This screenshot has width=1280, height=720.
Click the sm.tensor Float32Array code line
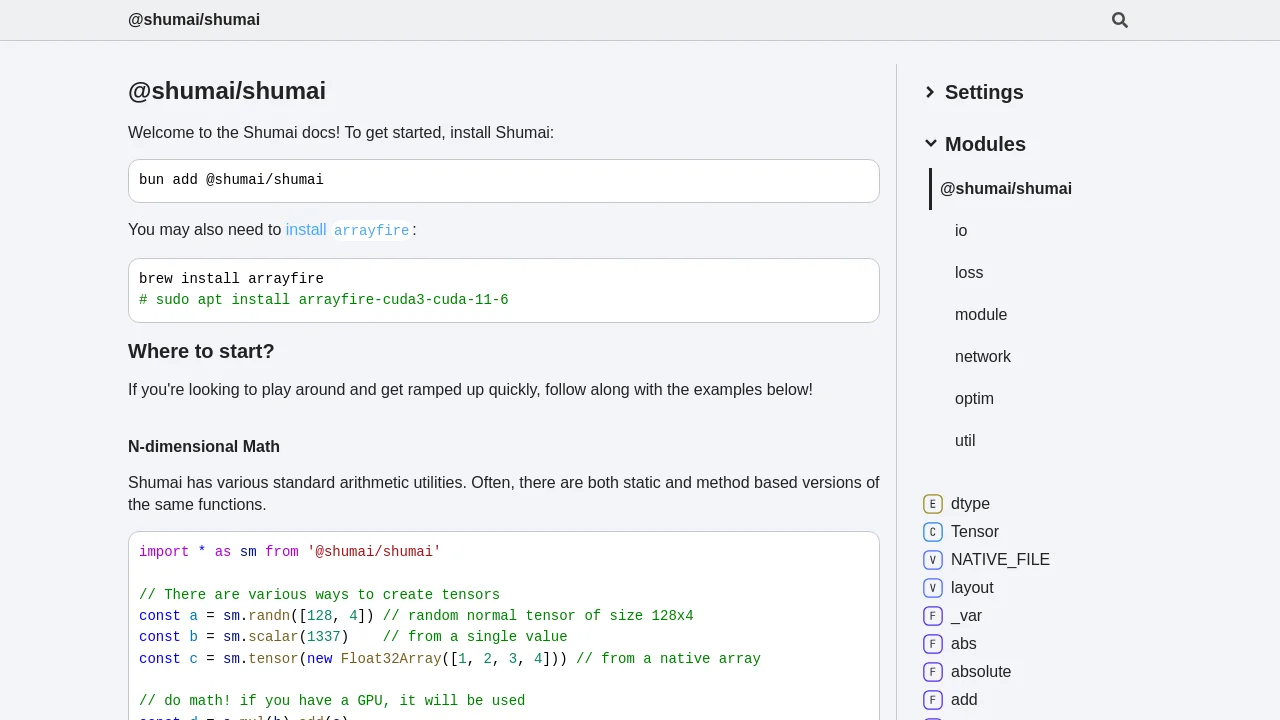tap(450, 659)
